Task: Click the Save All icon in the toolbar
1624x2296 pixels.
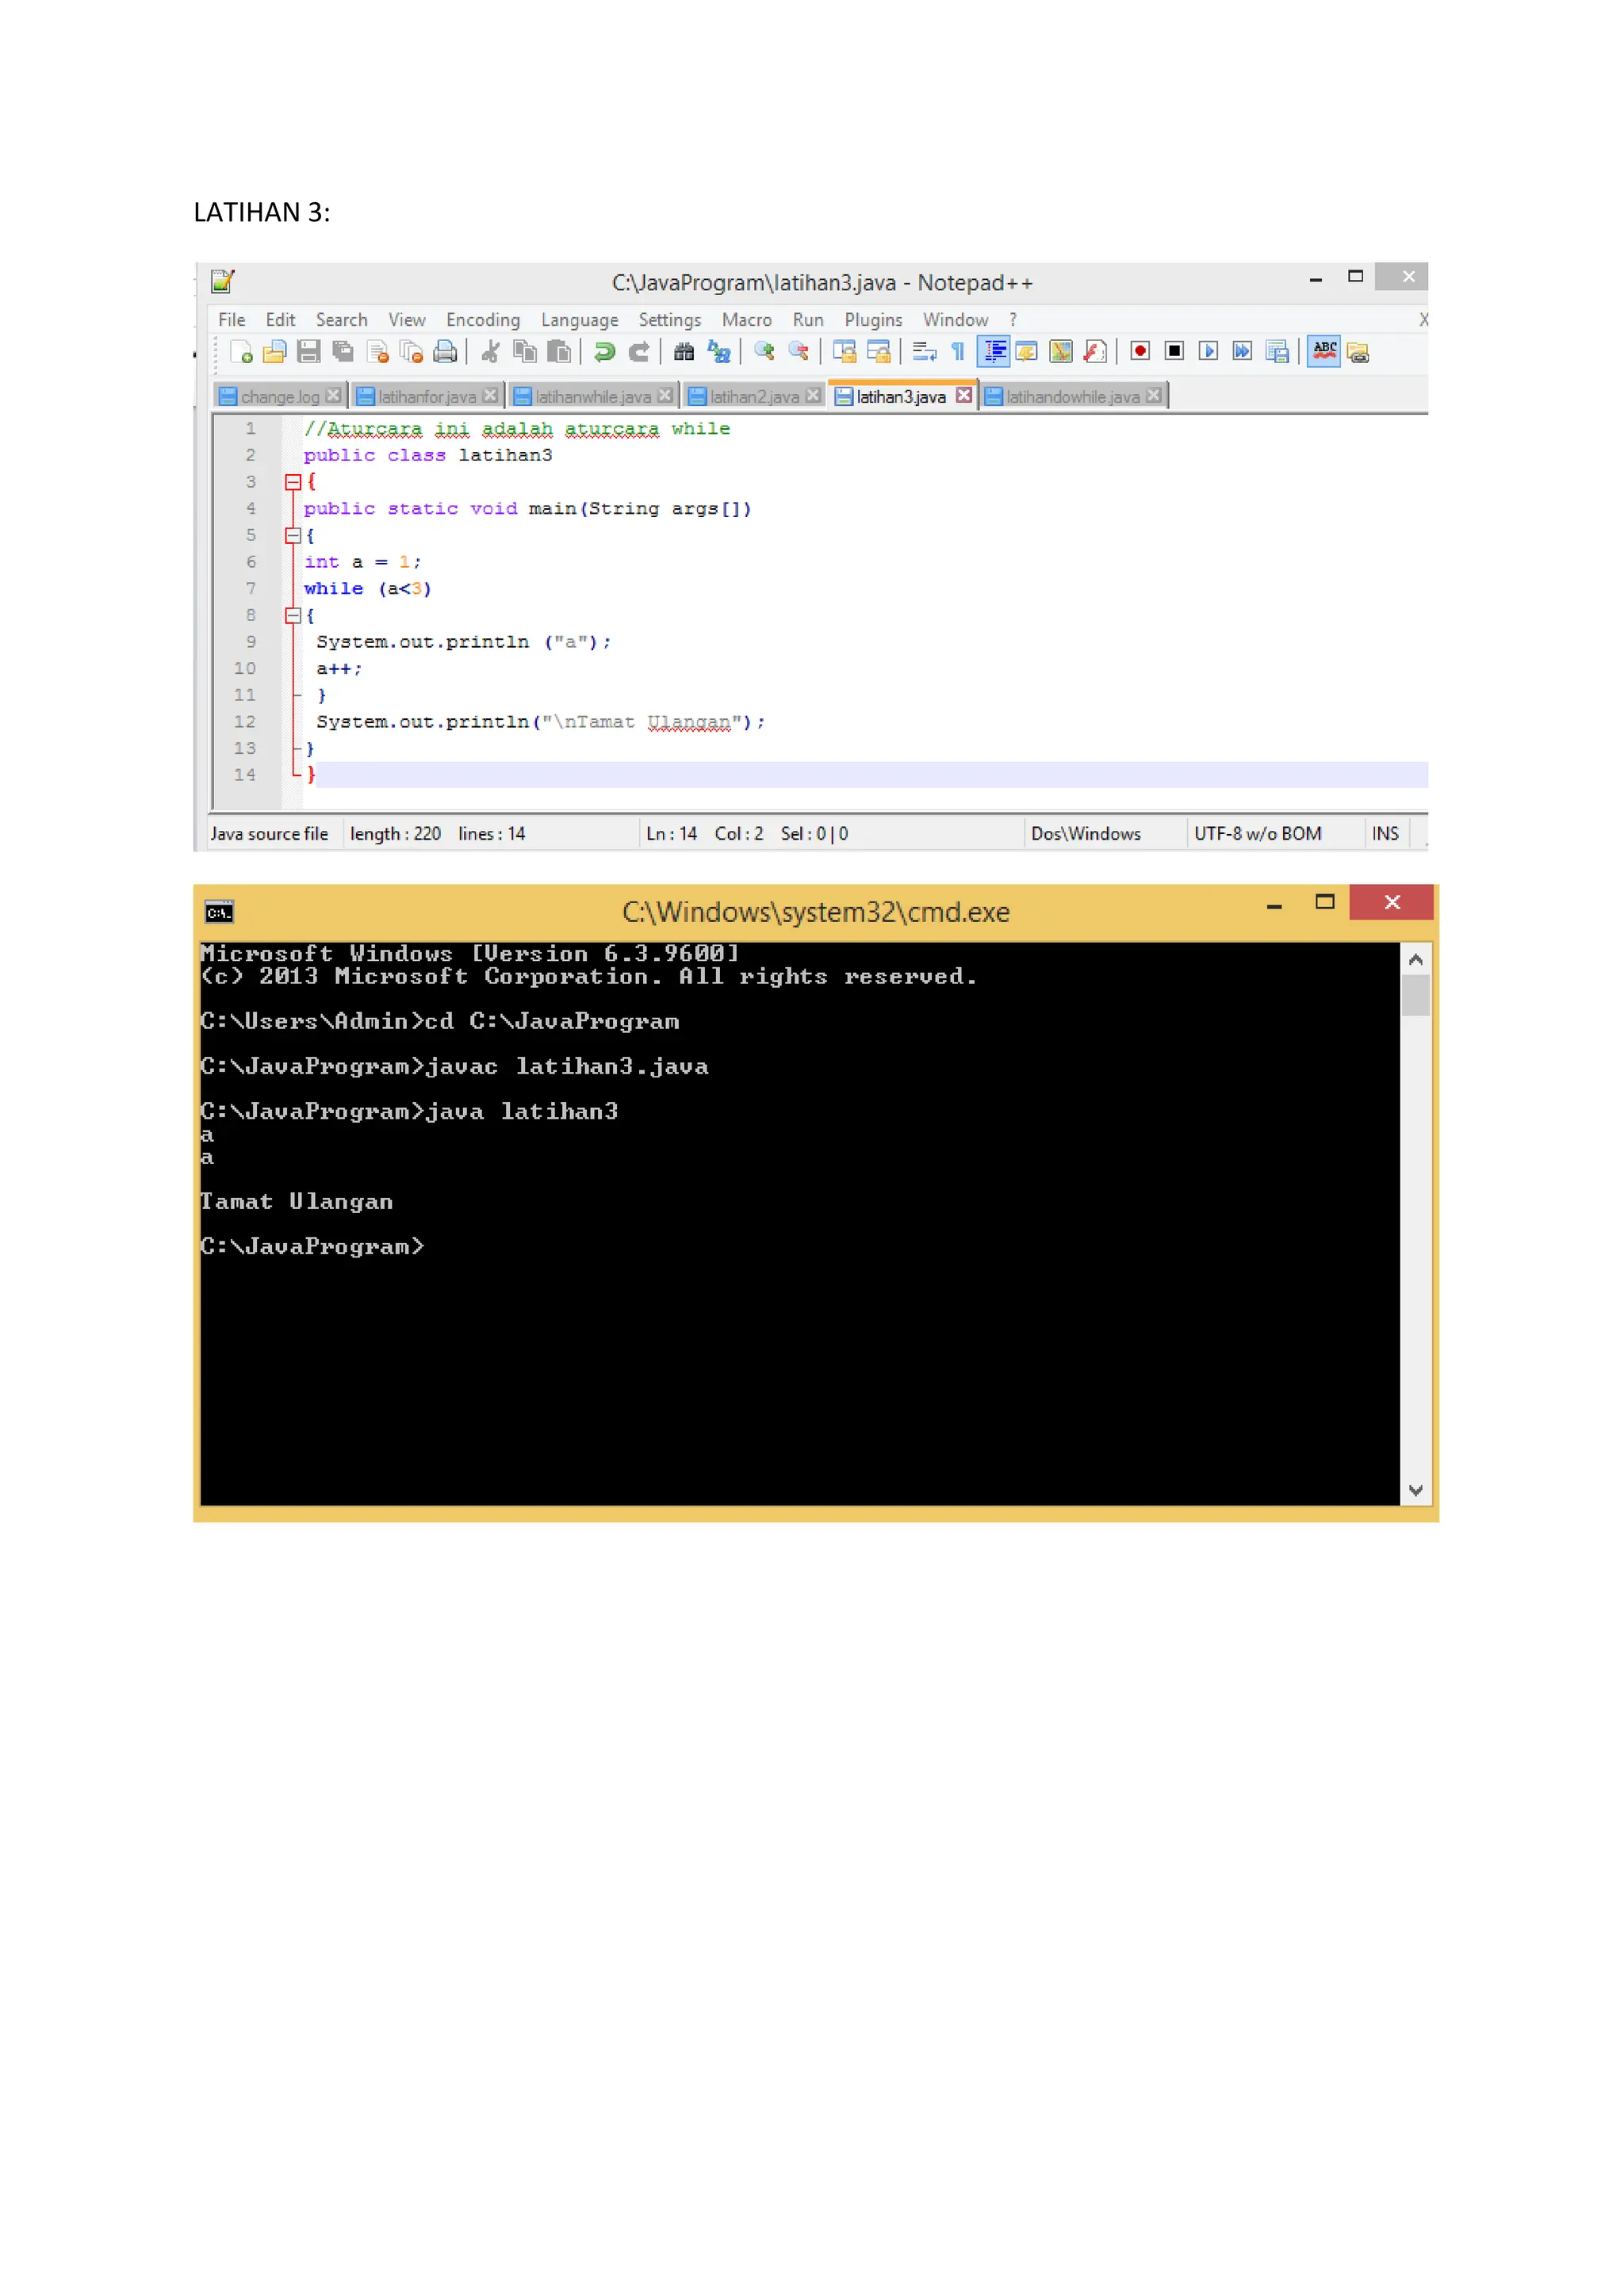Action: tap(343, 352)
